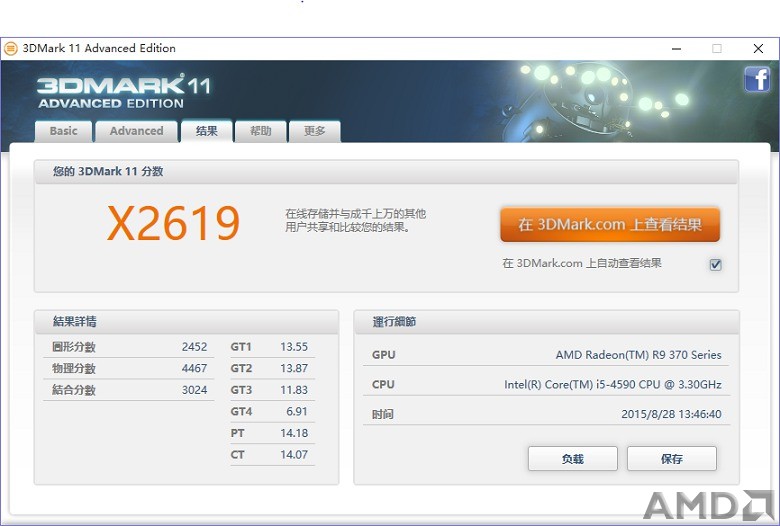
Task: Click the GT1 value 13.55
Action: 294,347
